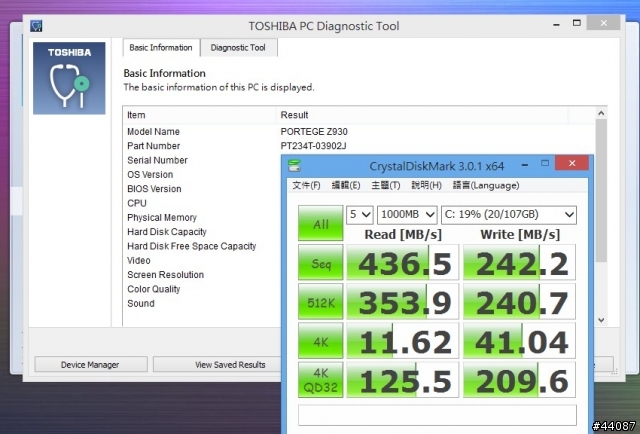Open the Diagnostic Tool tab
Viewport: 640px width, 434px height.
(x=238, y=48)
